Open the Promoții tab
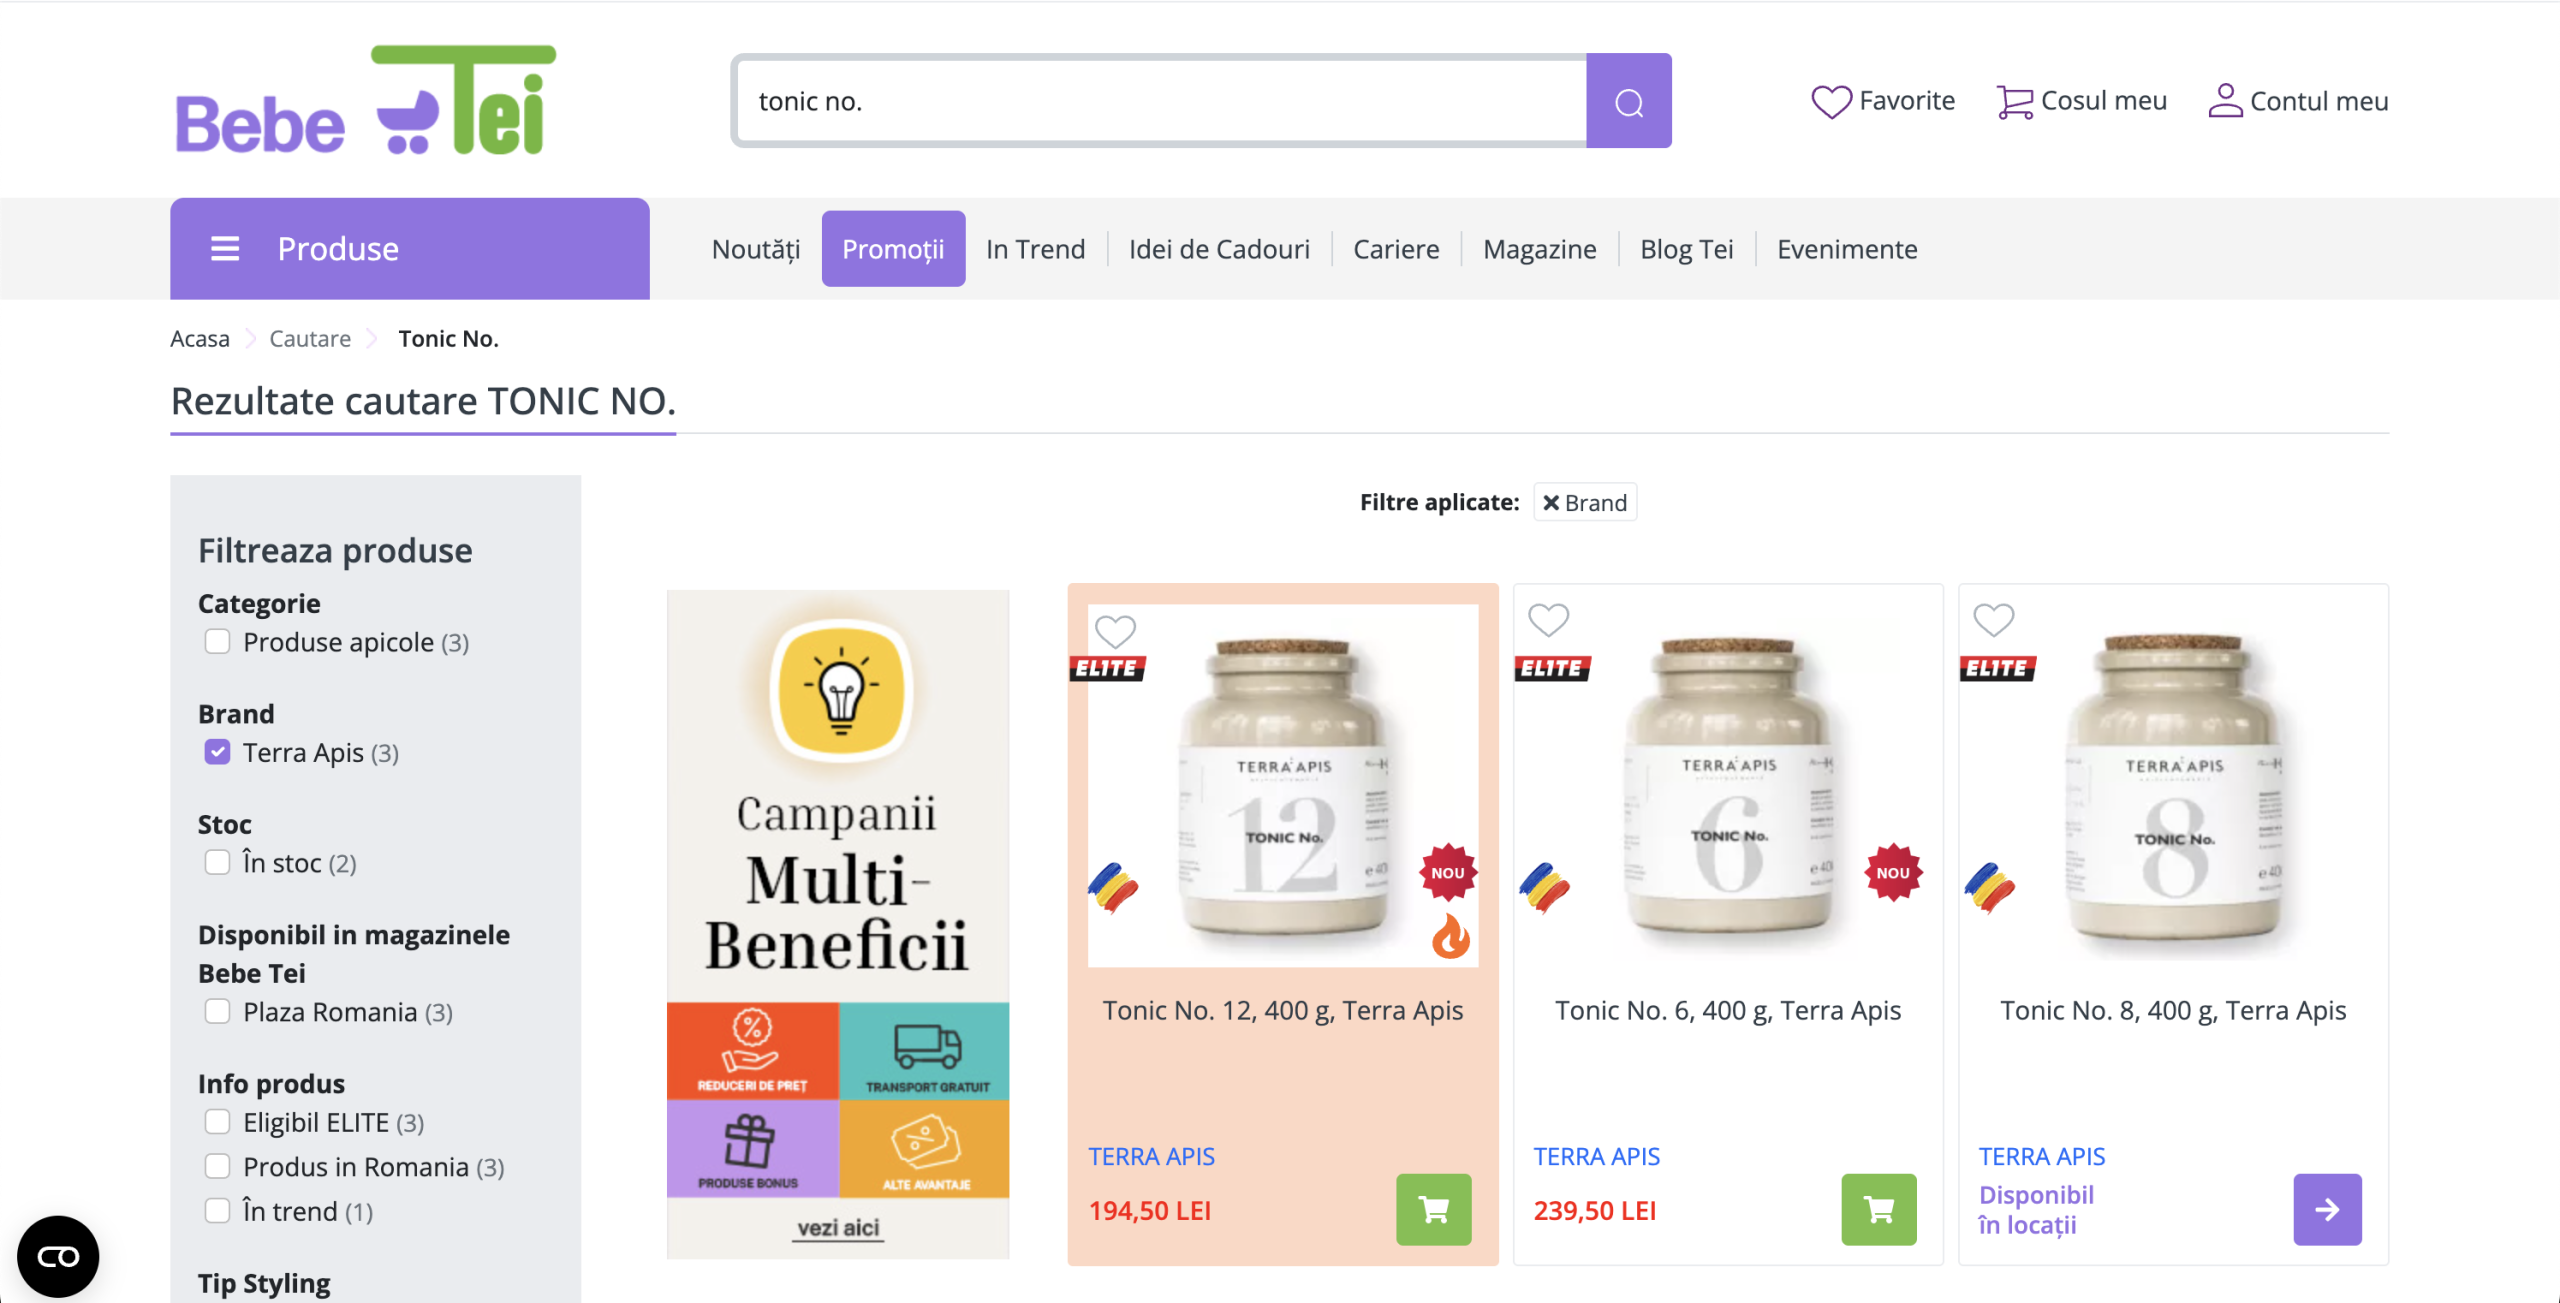The height and width of the screenshot is (1303, 2560). (x=892, y=249)
